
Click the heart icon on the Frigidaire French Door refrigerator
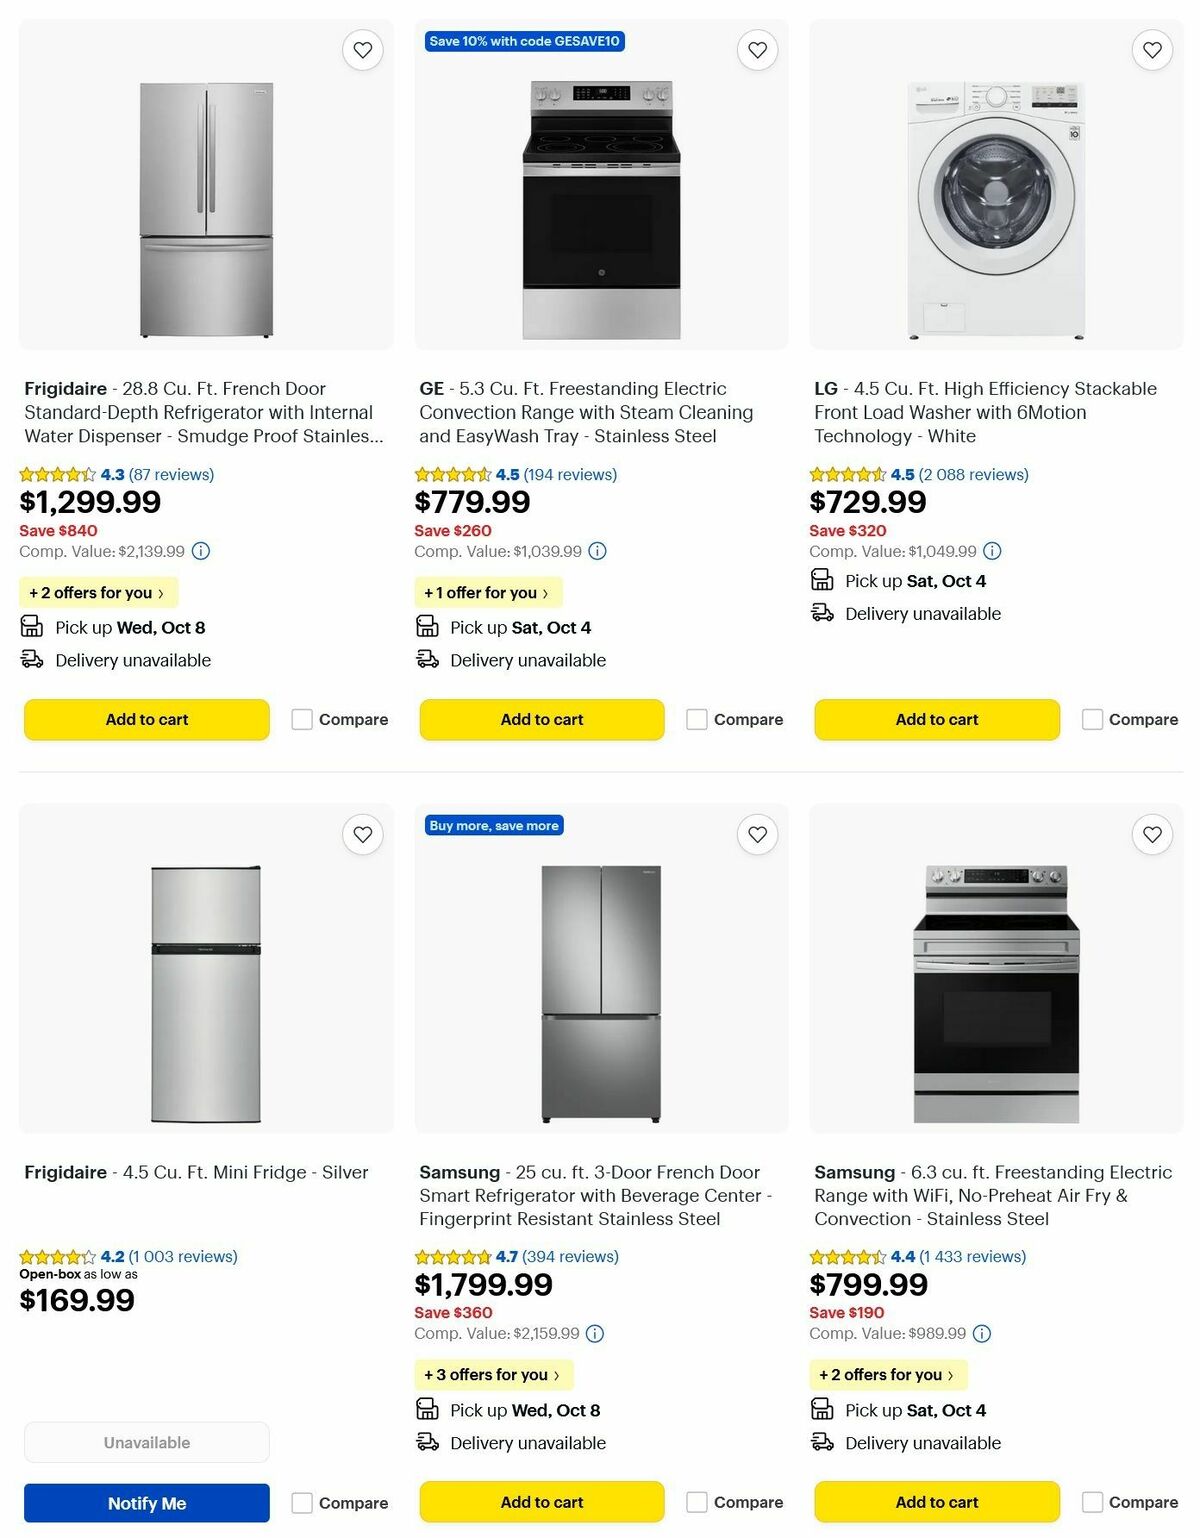click(364, 48)
